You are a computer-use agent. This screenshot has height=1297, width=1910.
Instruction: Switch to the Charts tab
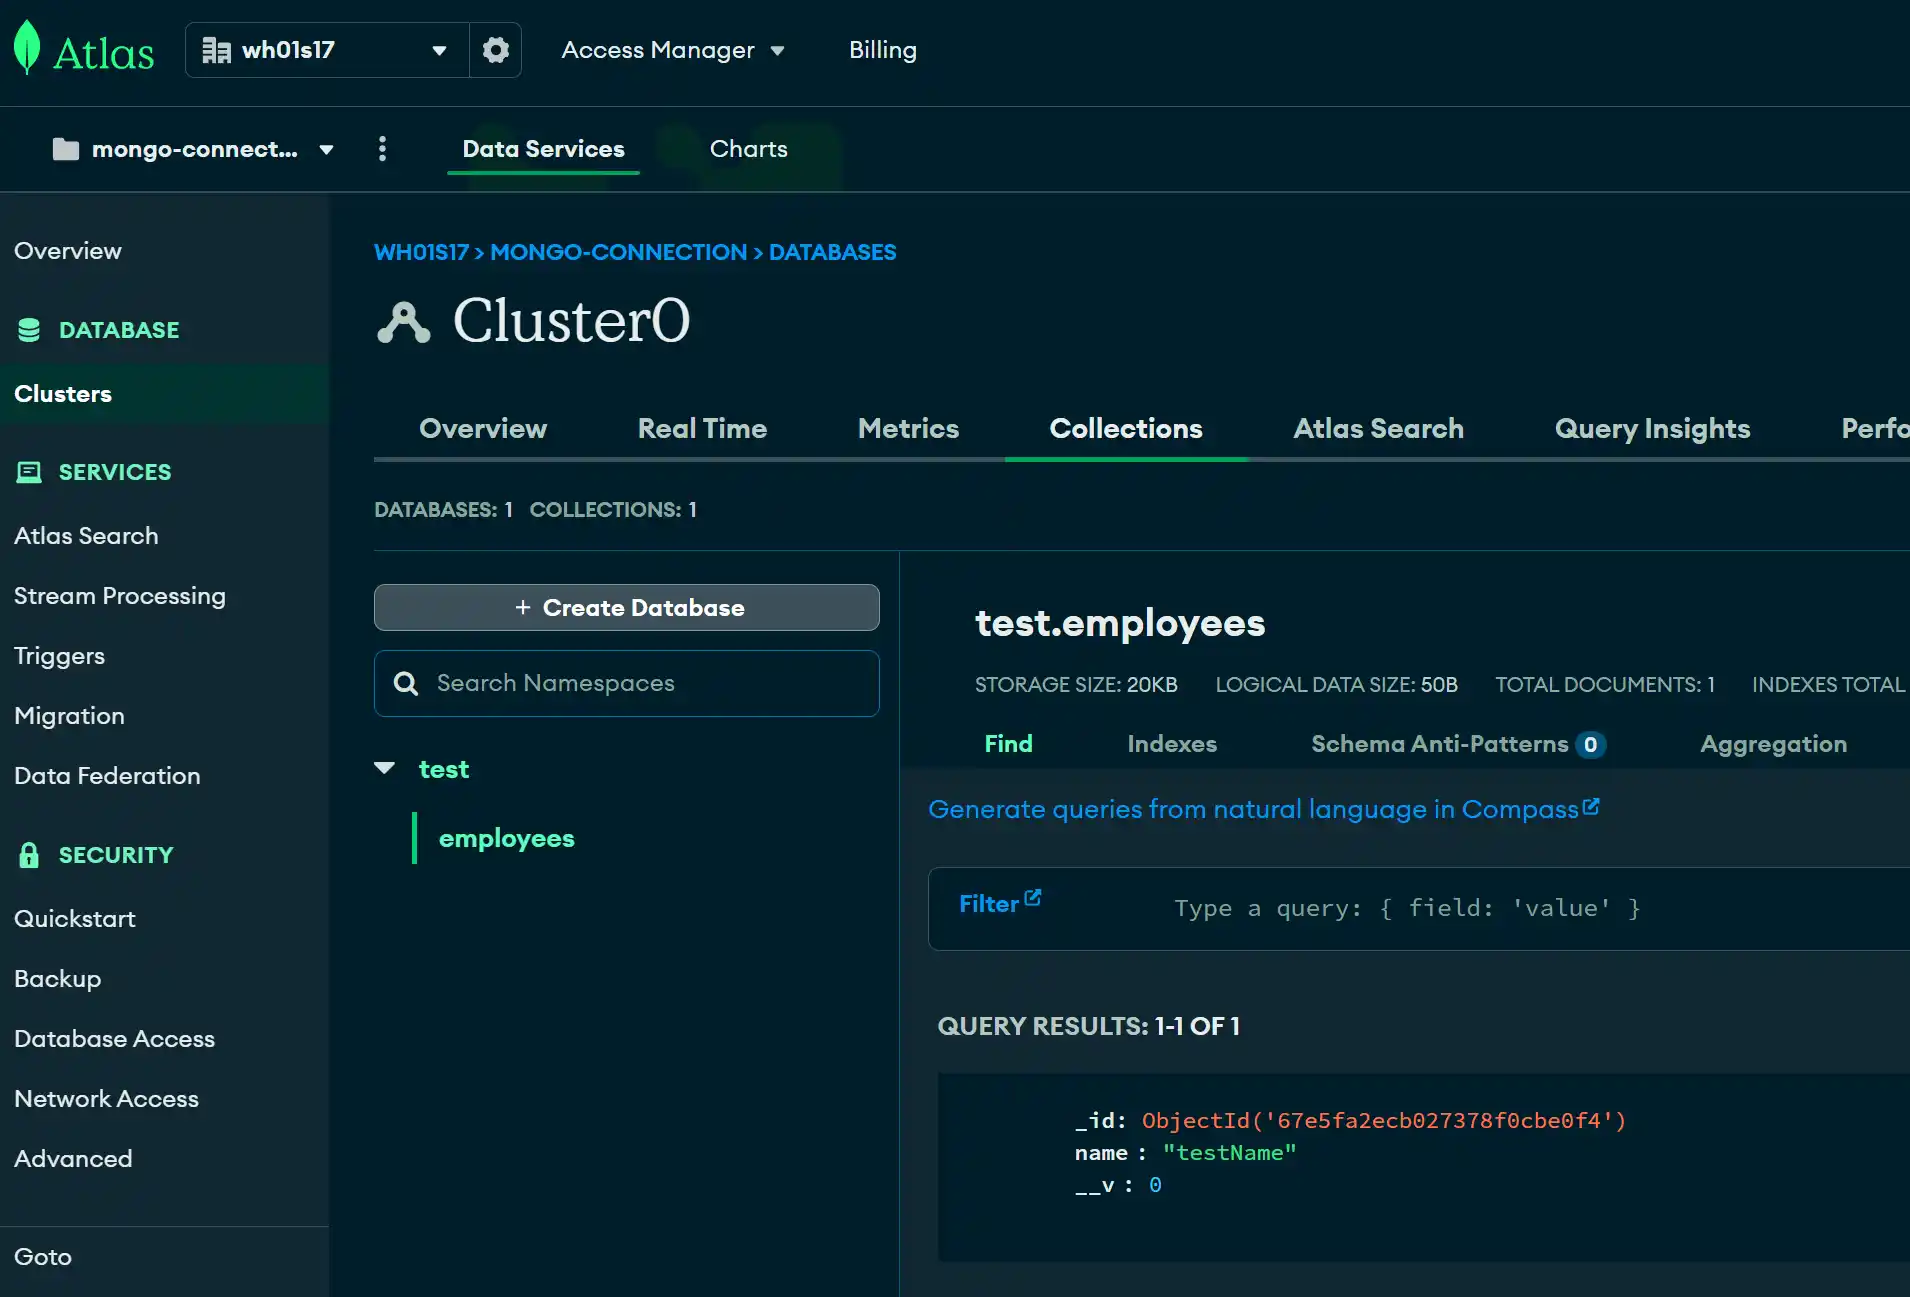tap(749, 149)
